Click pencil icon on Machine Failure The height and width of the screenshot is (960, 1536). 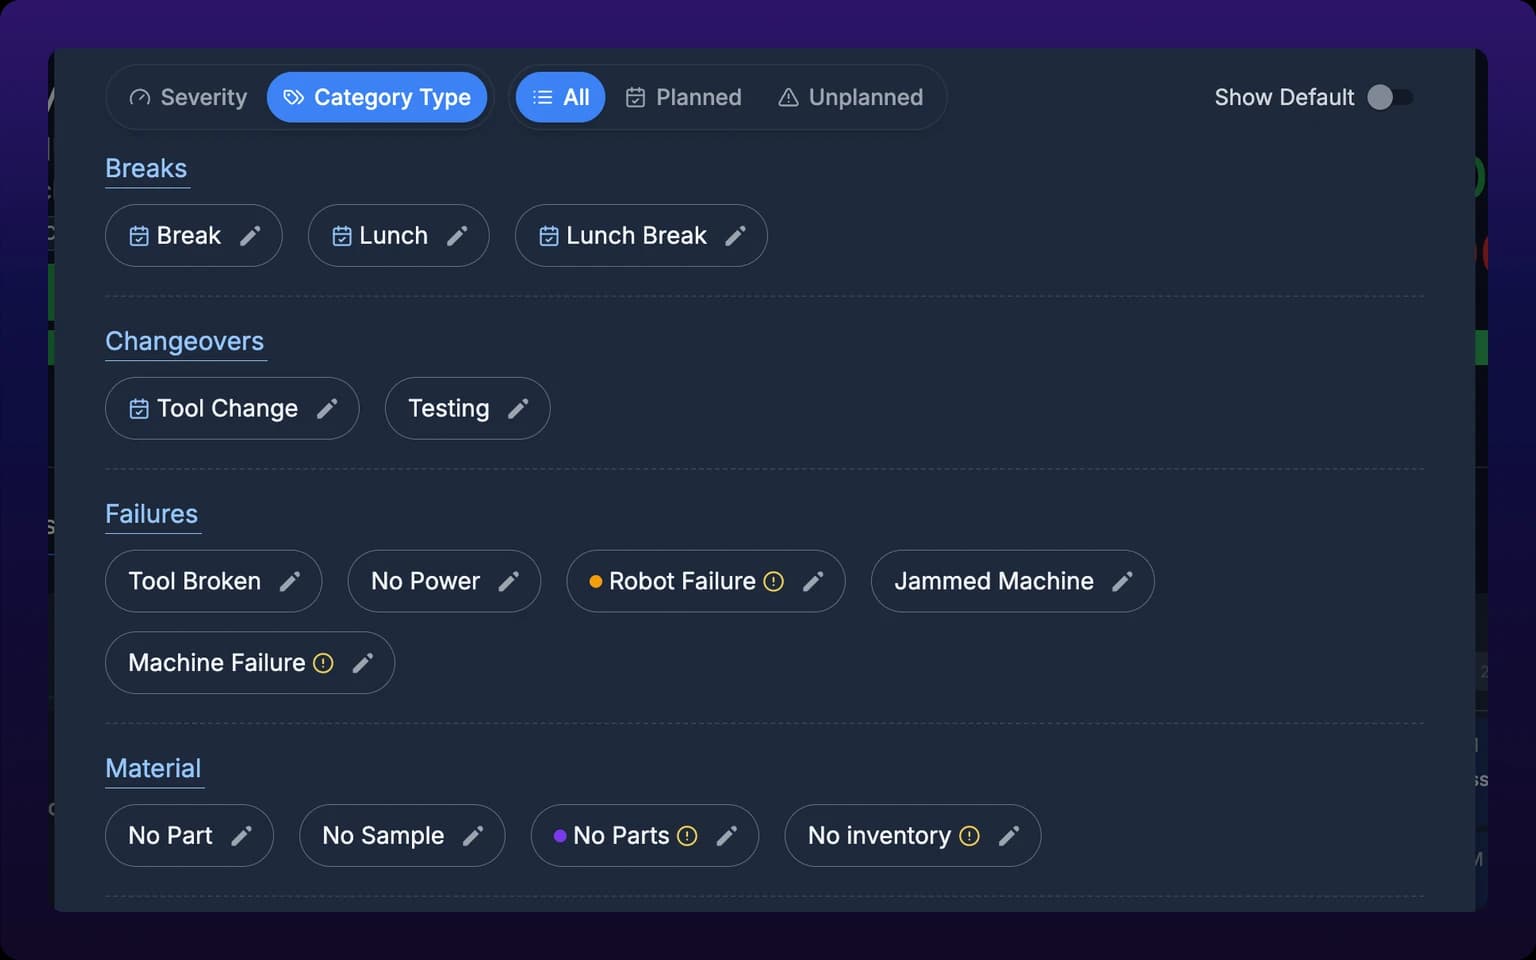click(363, 663)
